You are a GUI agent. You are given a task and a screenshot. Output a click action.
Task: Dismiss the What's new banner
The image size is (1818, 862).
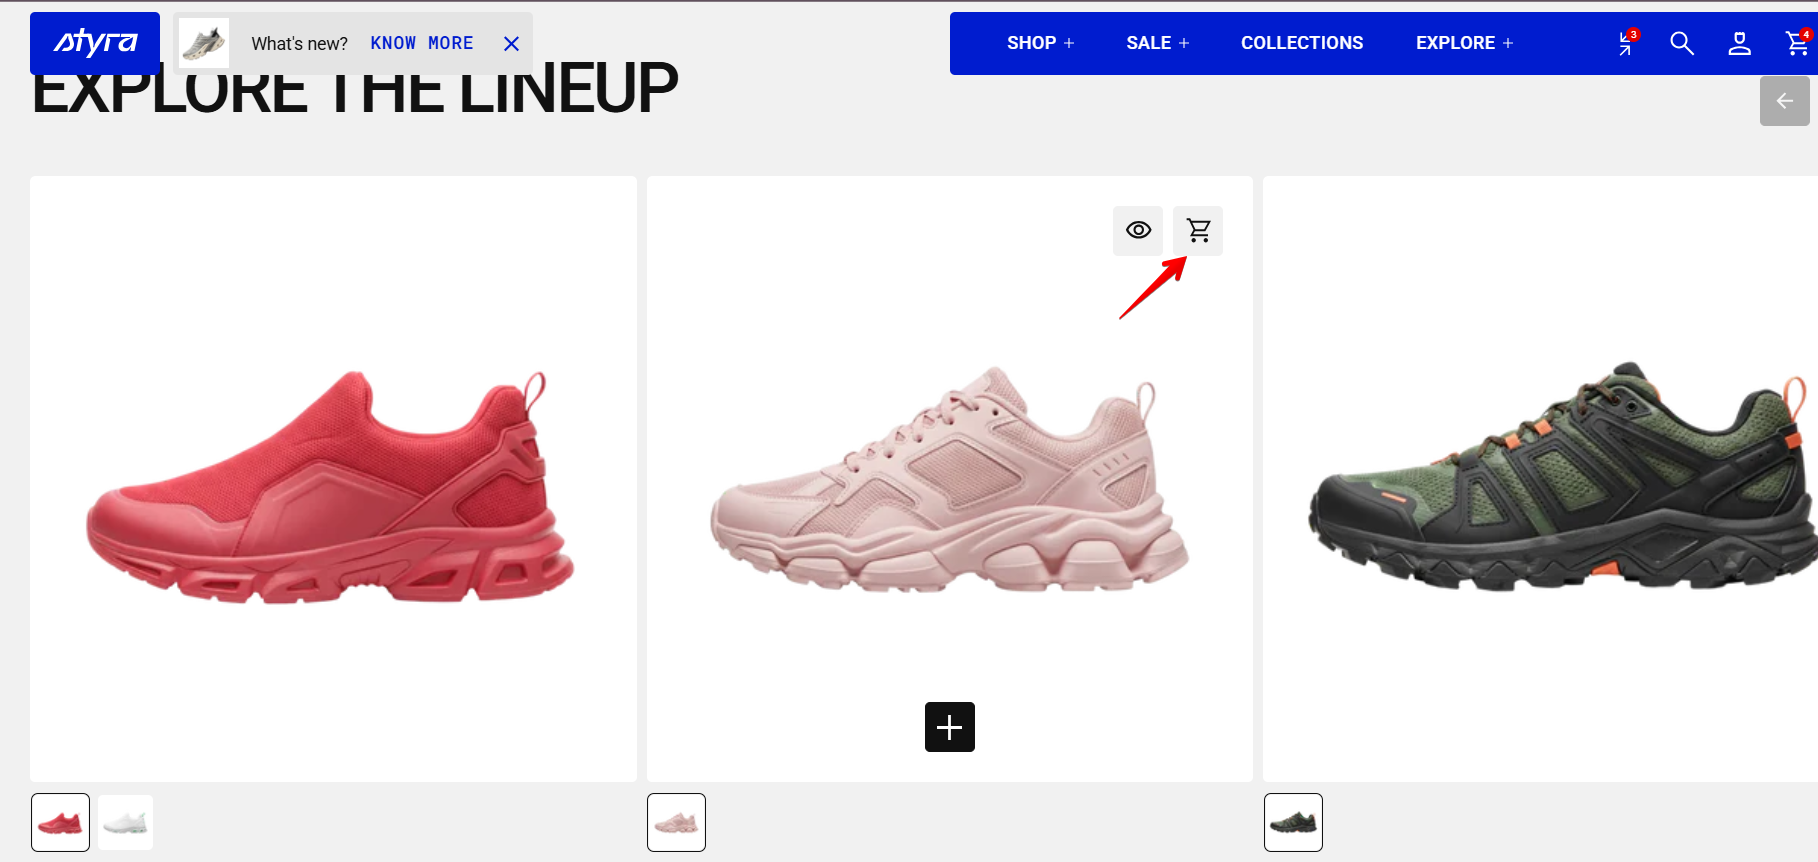point(511,44)
